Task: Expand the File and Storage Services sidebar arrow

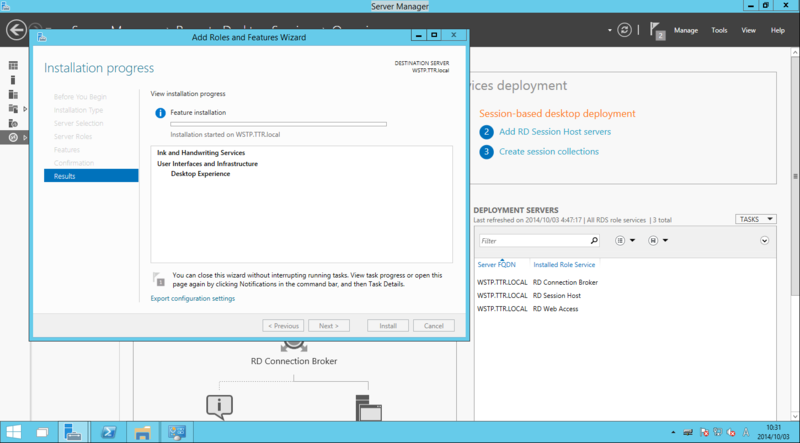Action: (x=25, y=109)
